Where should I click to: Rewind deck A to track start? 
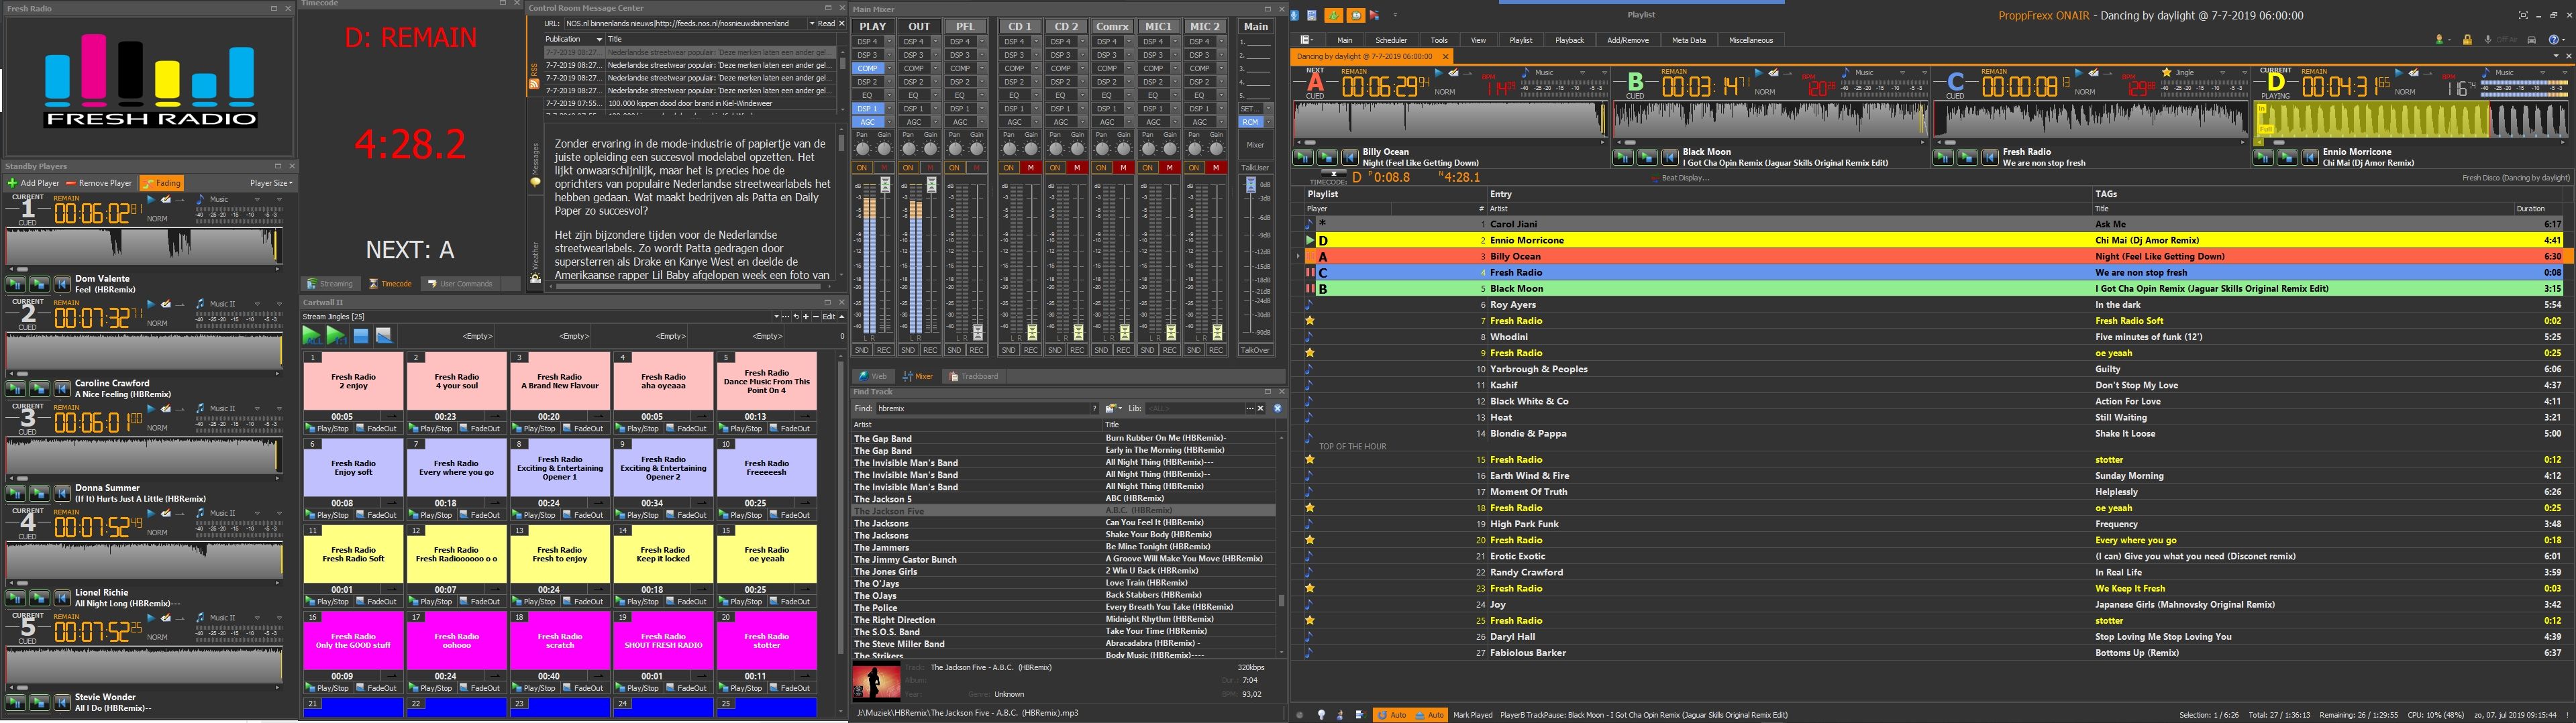[x=1349, y=157]
